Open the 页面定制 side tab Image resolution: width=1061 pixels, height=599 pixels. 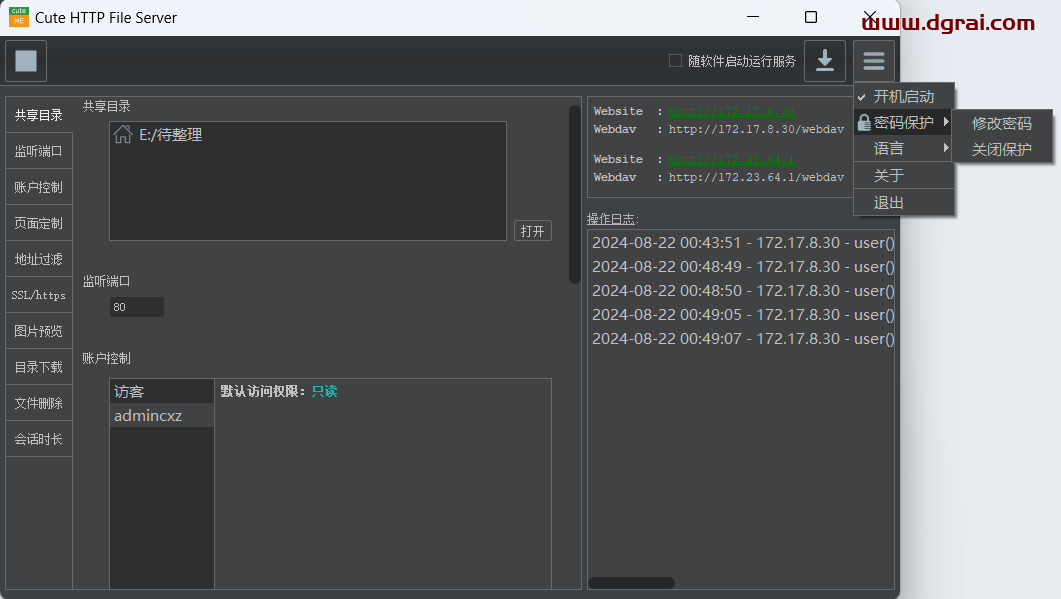point(39,223)
